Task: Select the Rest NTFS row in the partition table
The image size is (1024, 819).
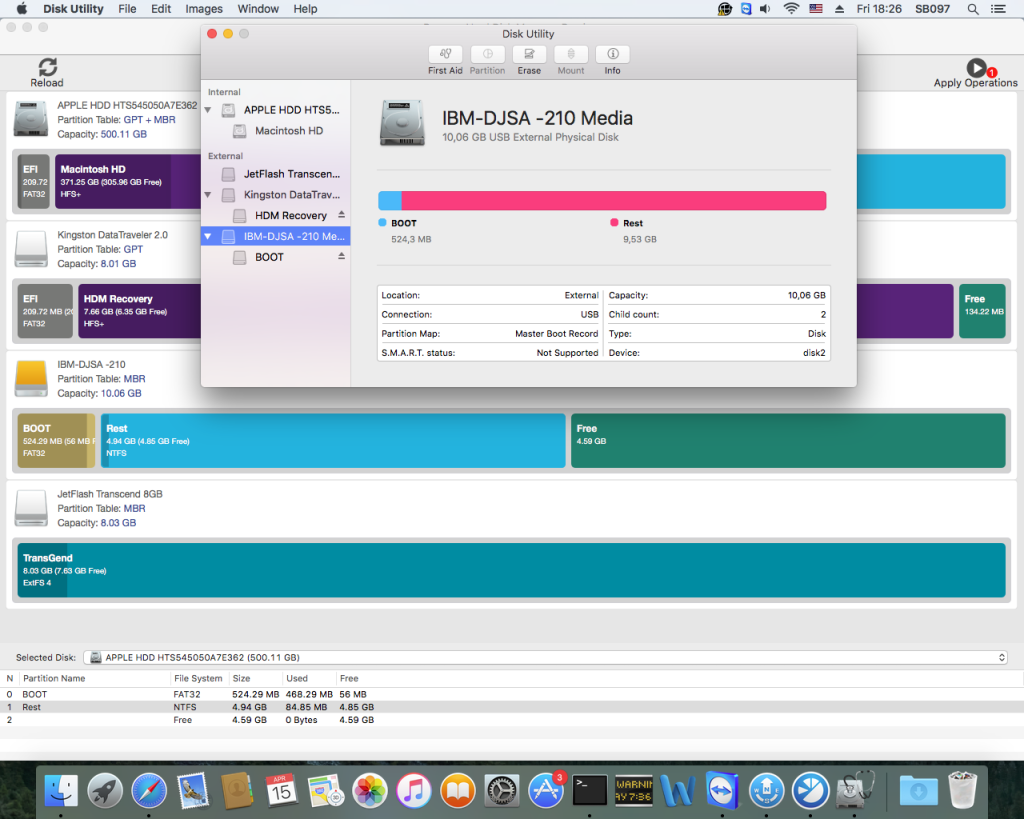Action: tap(512, 707)
